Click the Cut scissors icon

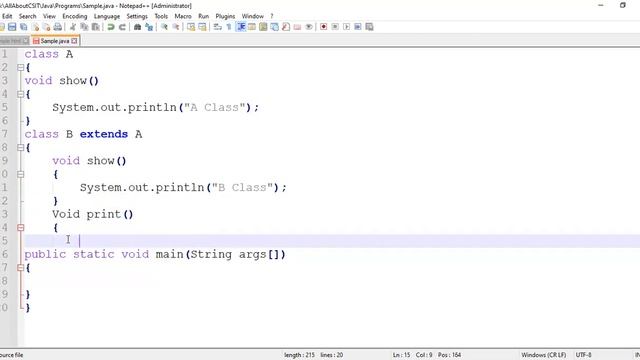(73, 27)
